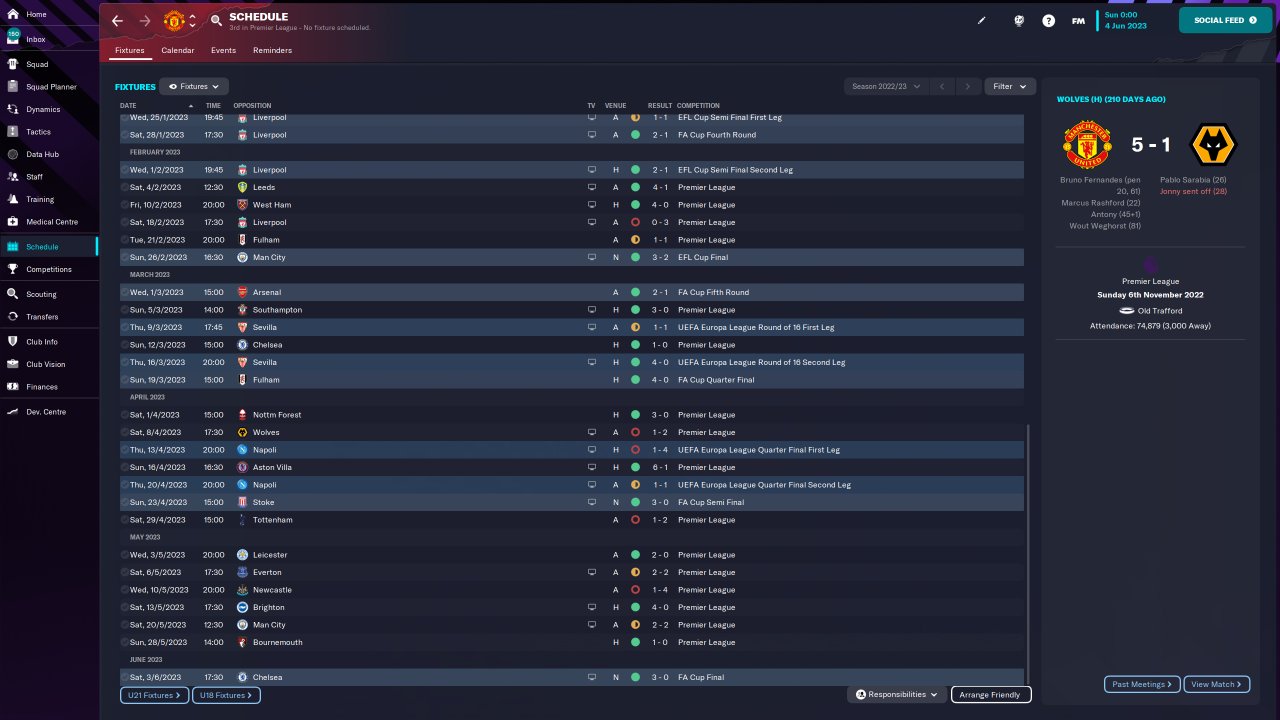Click the club switcher up/down chevrons
1280x720 pixels.
pyautogui.click(x=192, y=21)
